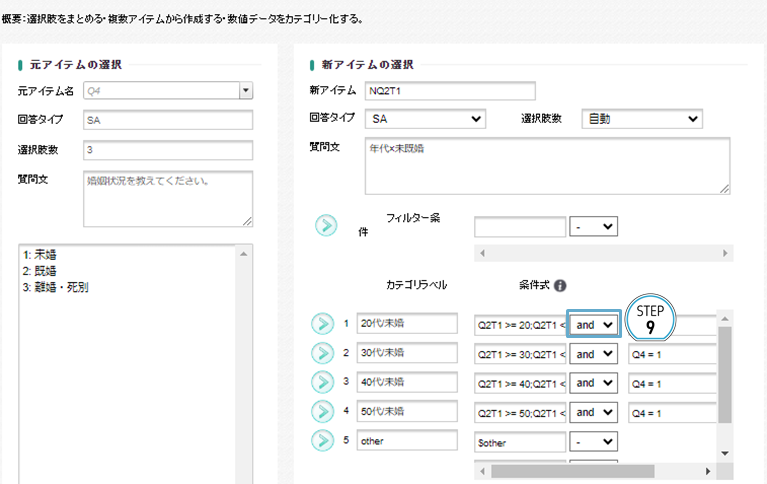
Task: Open the filter condition operator dropdown
Action: (x=594, y=227)
